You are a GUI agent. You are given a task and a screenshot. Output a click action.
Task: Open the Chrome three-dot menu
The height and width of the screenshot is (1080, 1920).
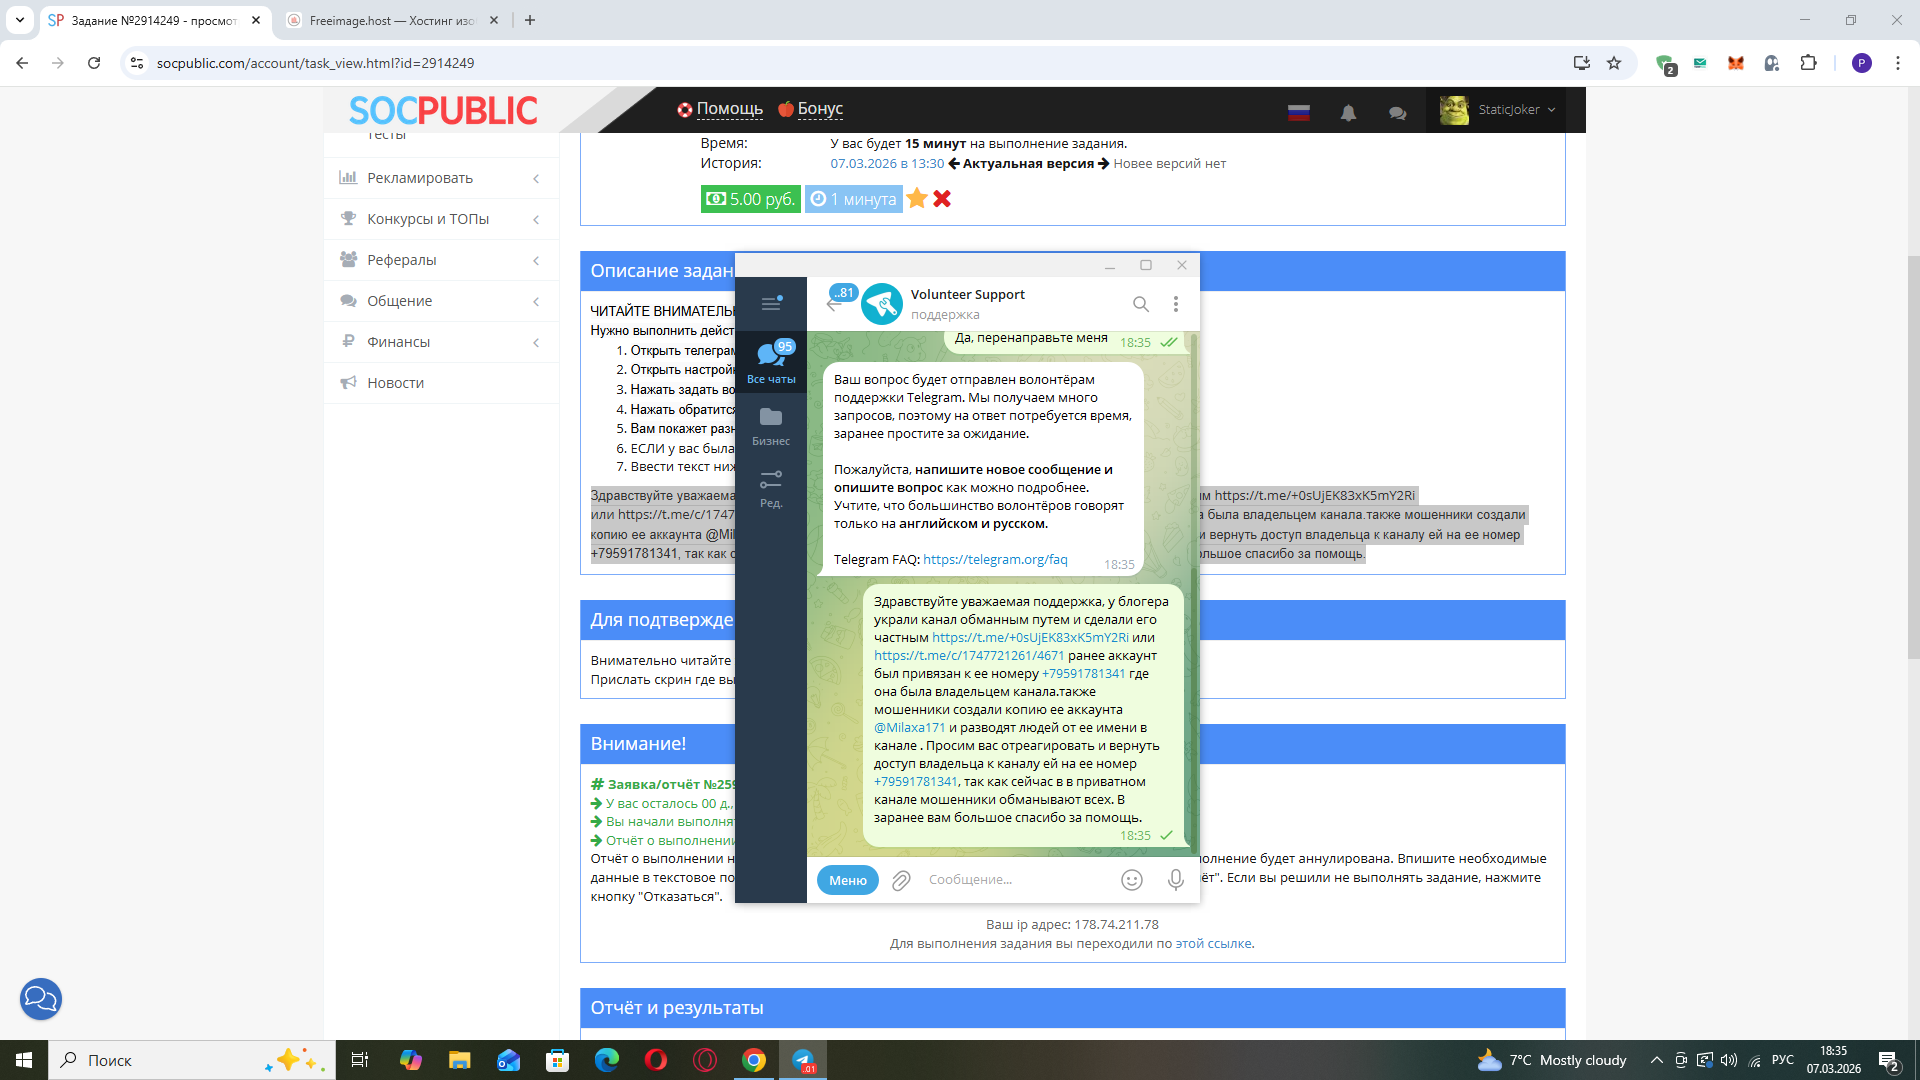coord(1898,63)
